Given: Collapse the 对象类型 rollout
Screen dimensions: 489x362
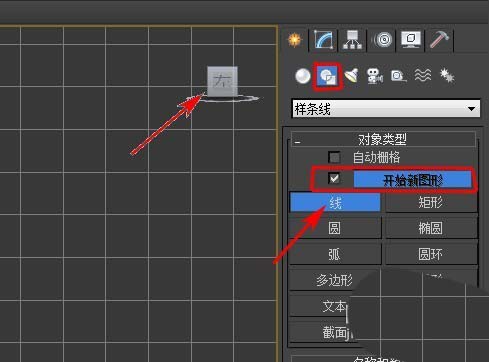Looking at the screenshot, I should click(x=383, y=139).
